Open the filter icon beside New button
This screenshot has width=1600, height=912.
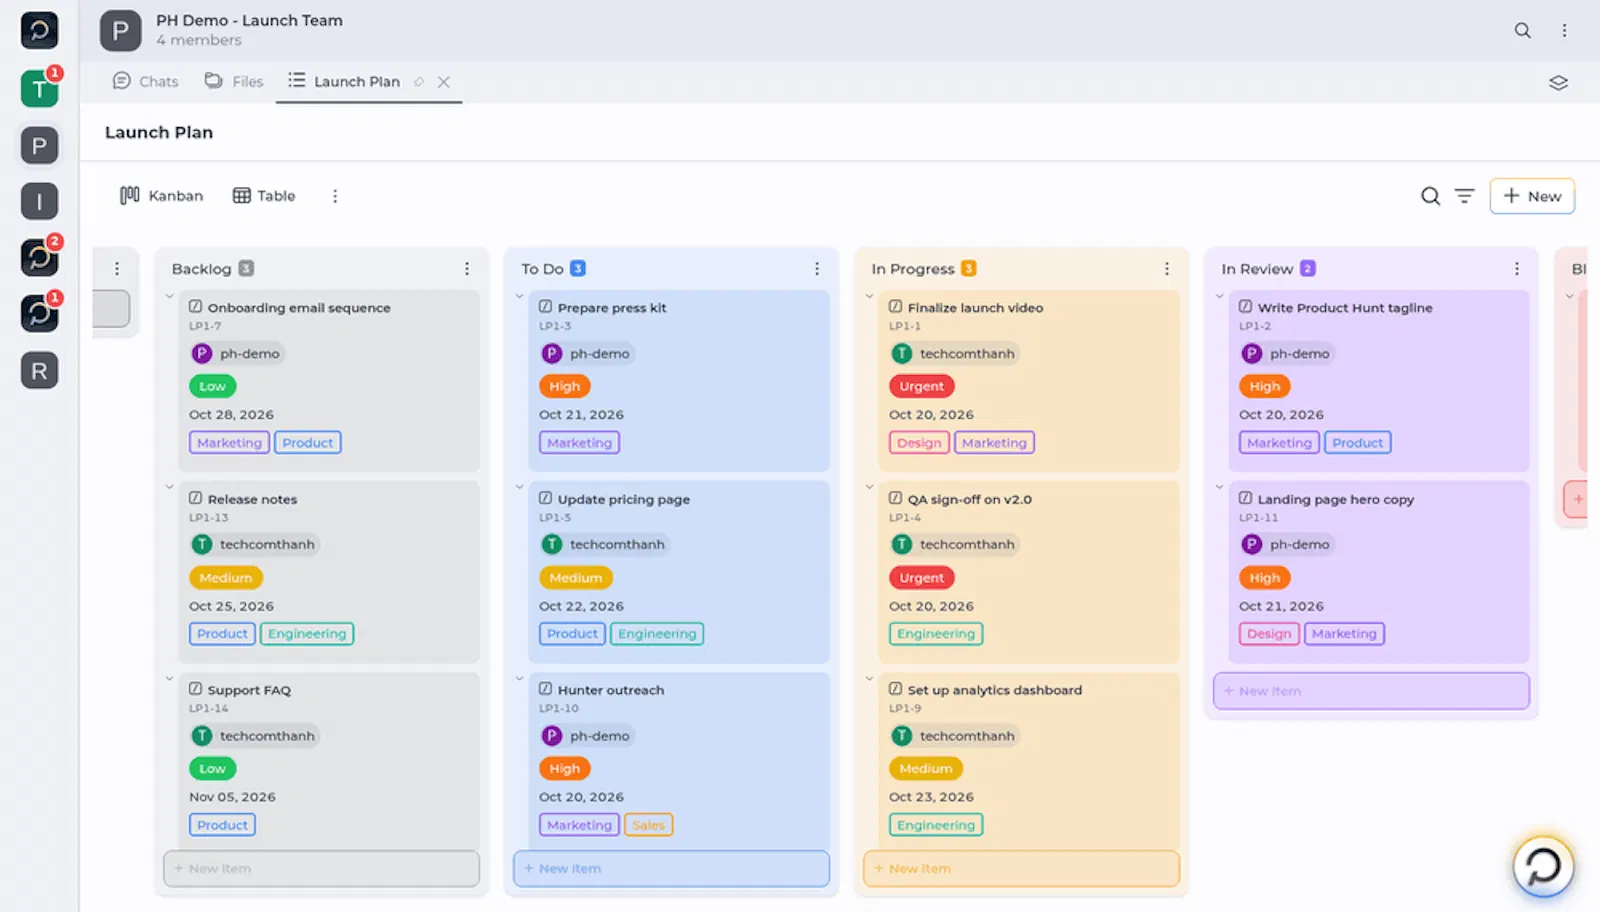click(x=1464, y=196)
